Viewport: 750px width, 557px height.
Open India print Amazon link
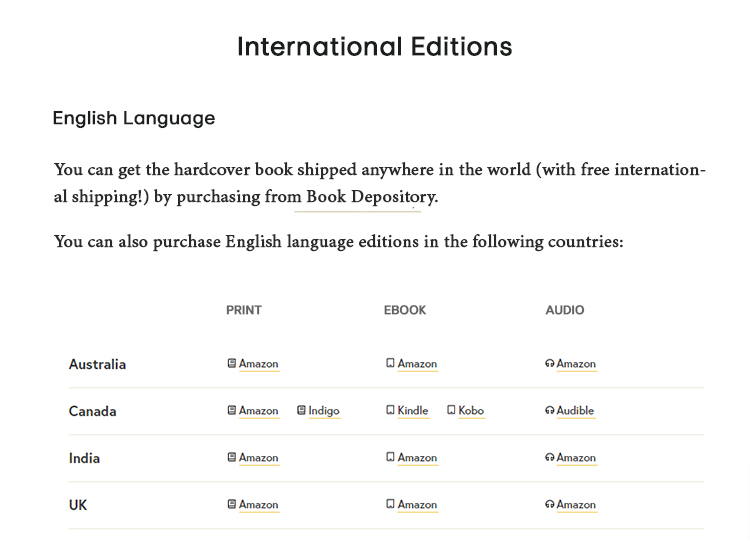(259, 458)
